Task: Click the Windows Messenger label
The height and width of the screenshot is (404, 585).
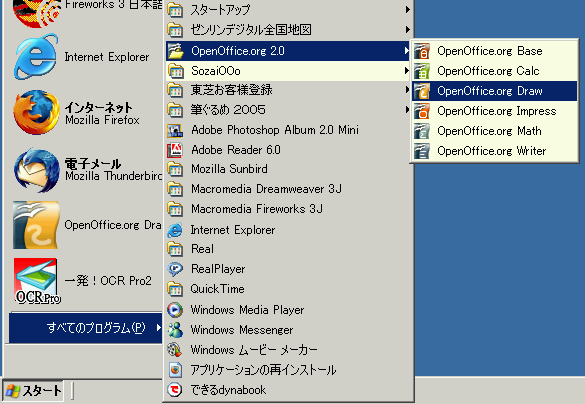Action: 242,330
